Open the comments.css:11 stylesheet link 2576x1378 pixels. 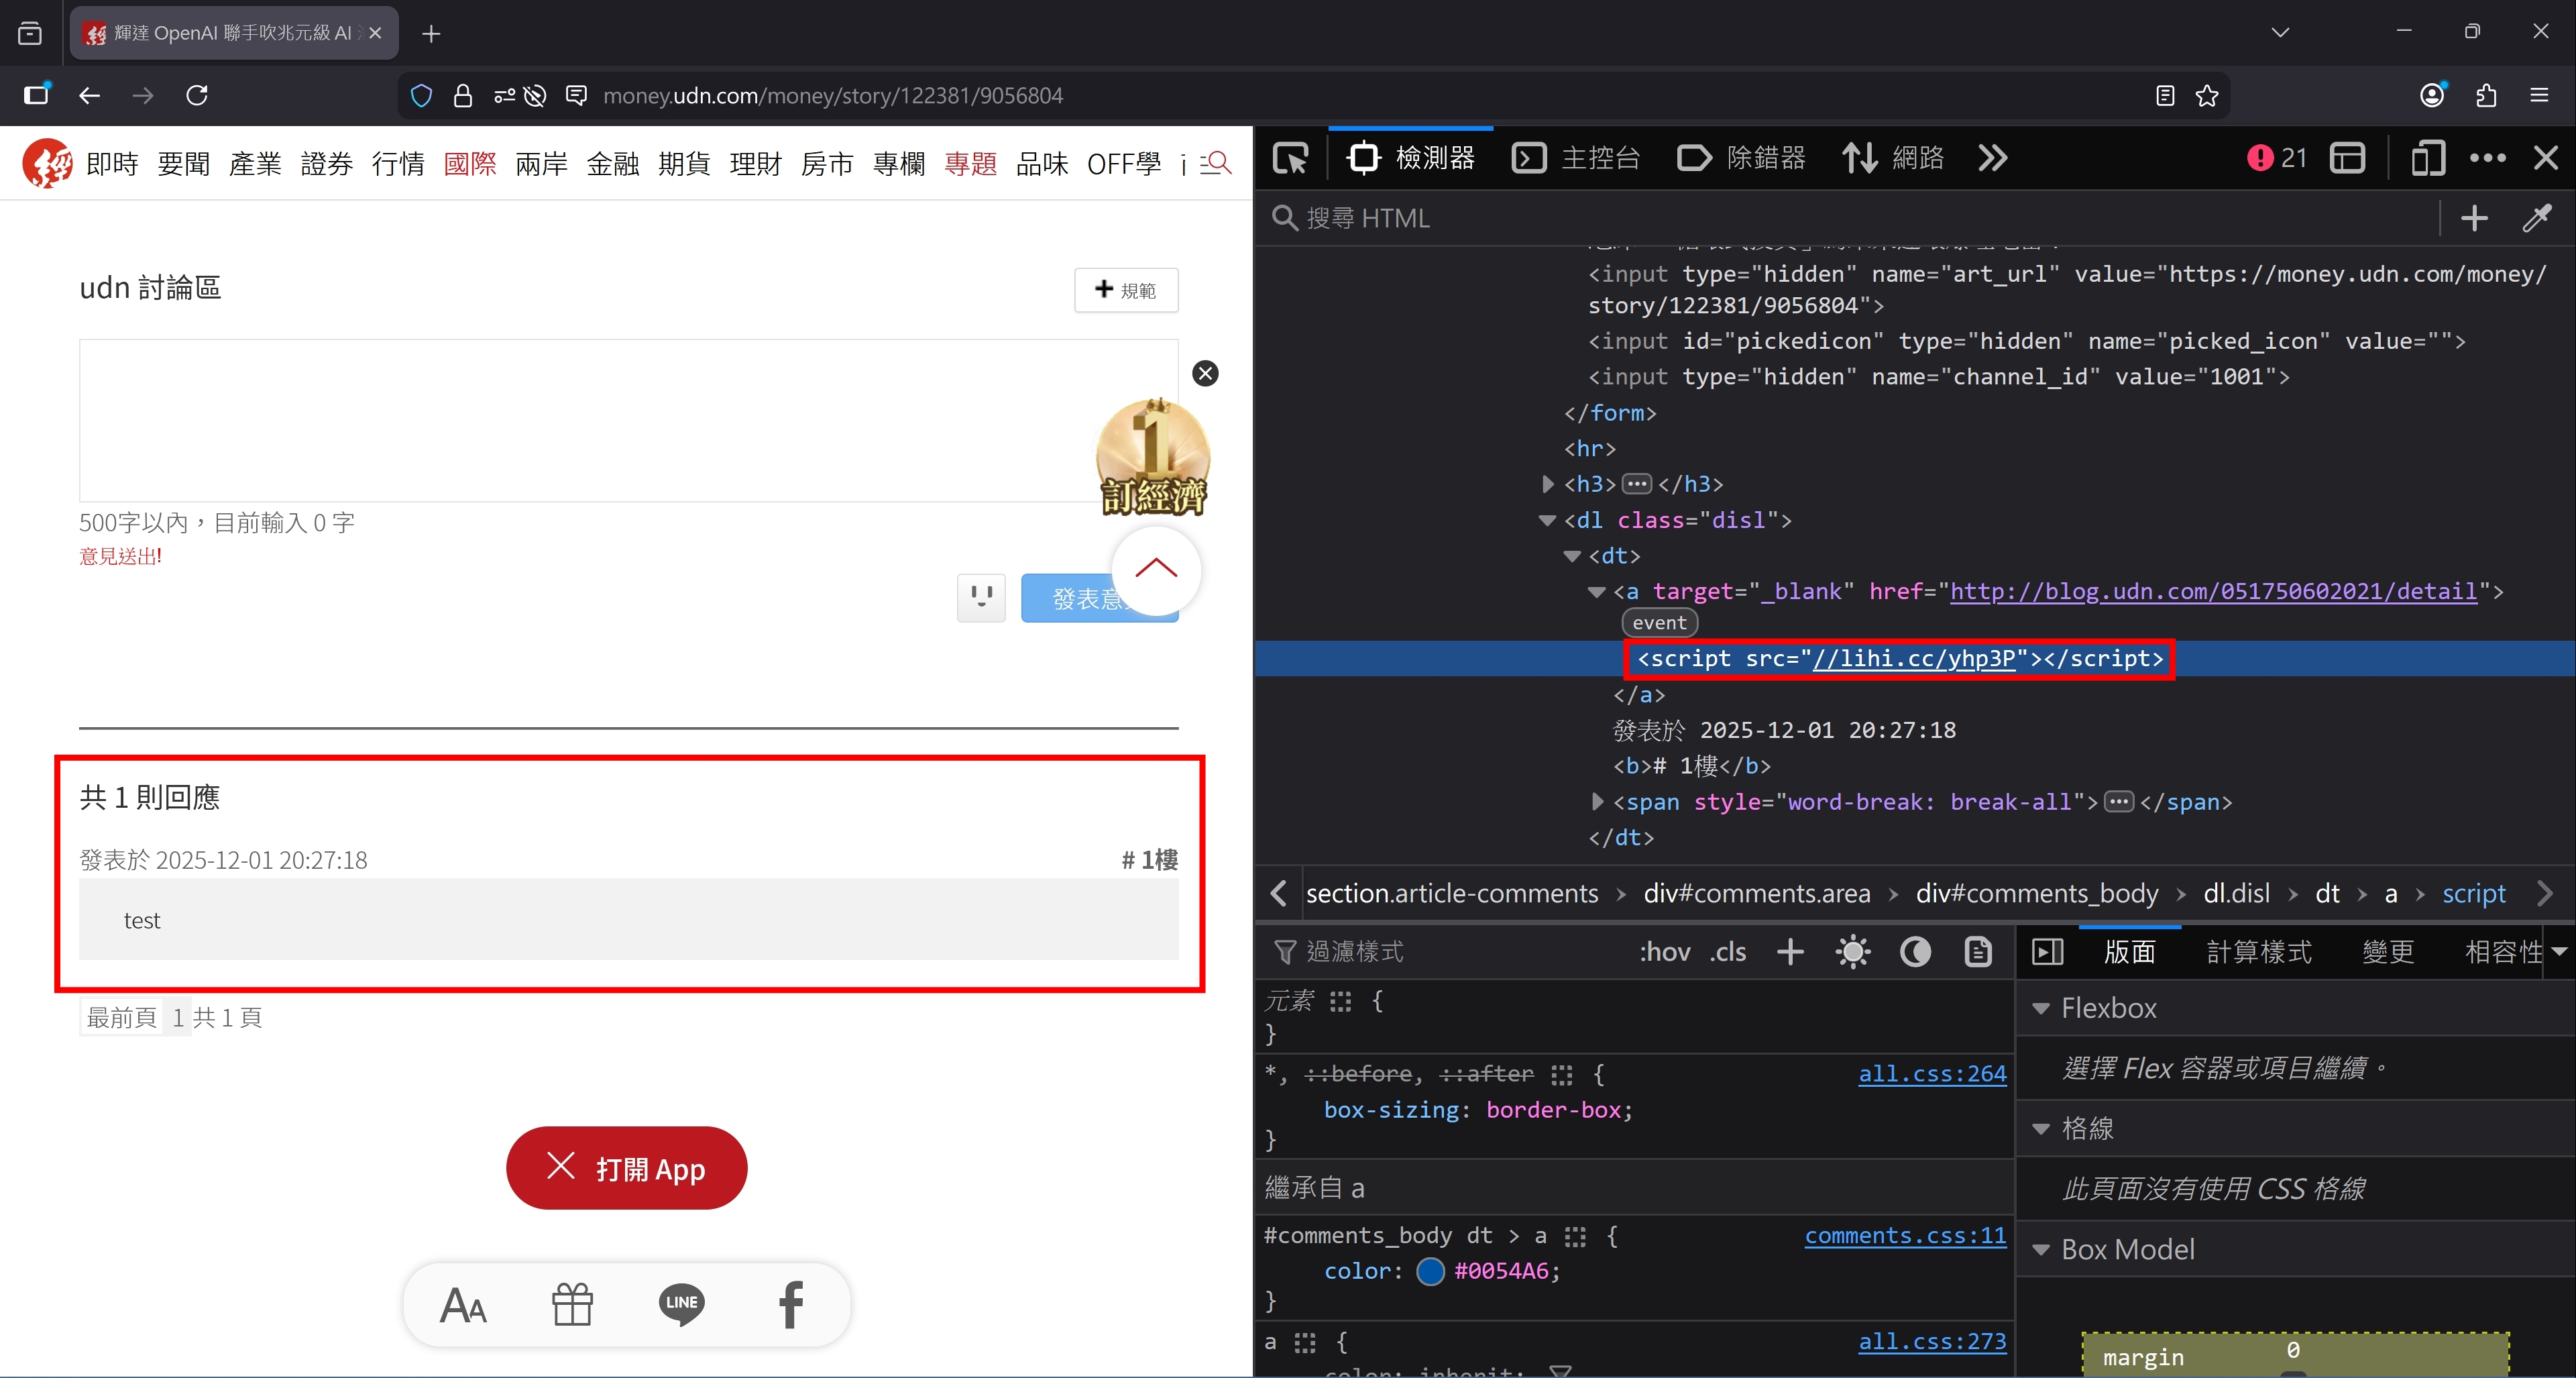pos(1905,1236)
